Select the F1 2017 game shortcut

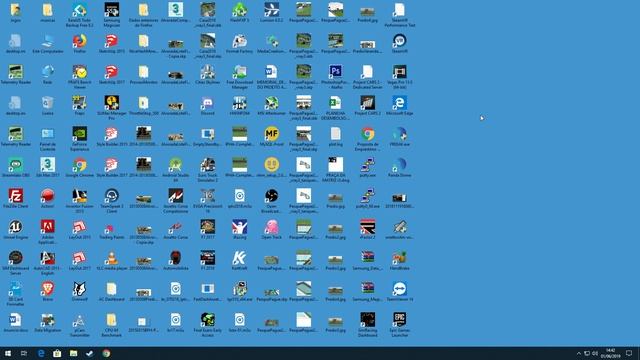point(207,227)
